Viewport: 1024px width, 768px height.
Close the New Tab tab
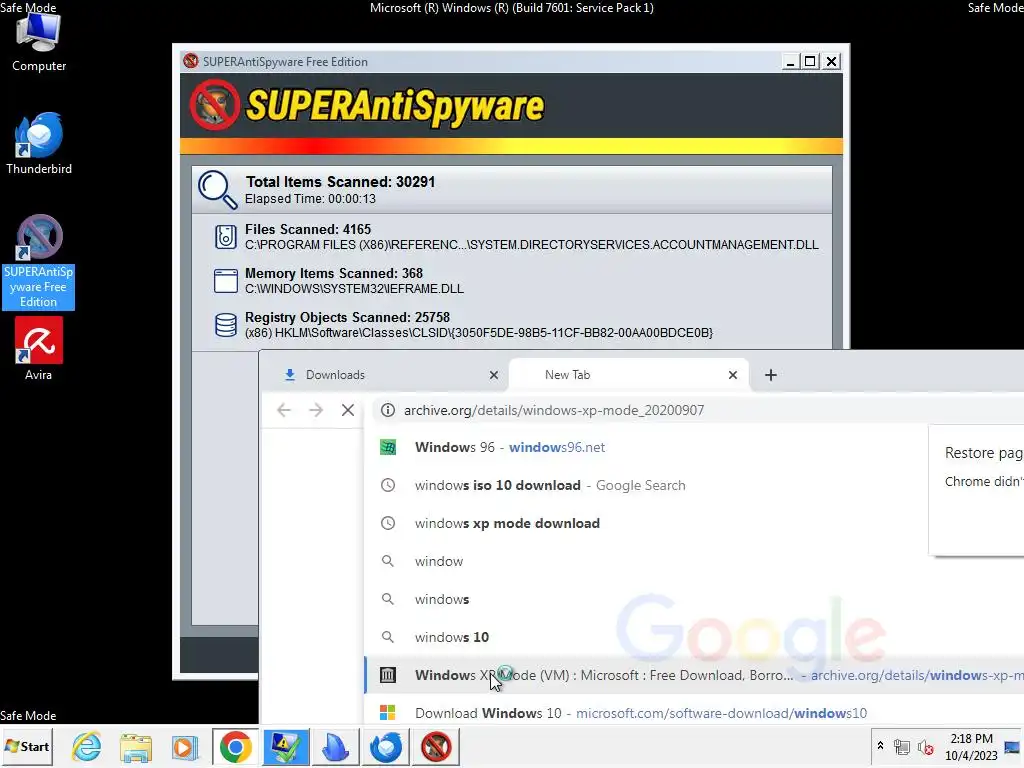733,375
